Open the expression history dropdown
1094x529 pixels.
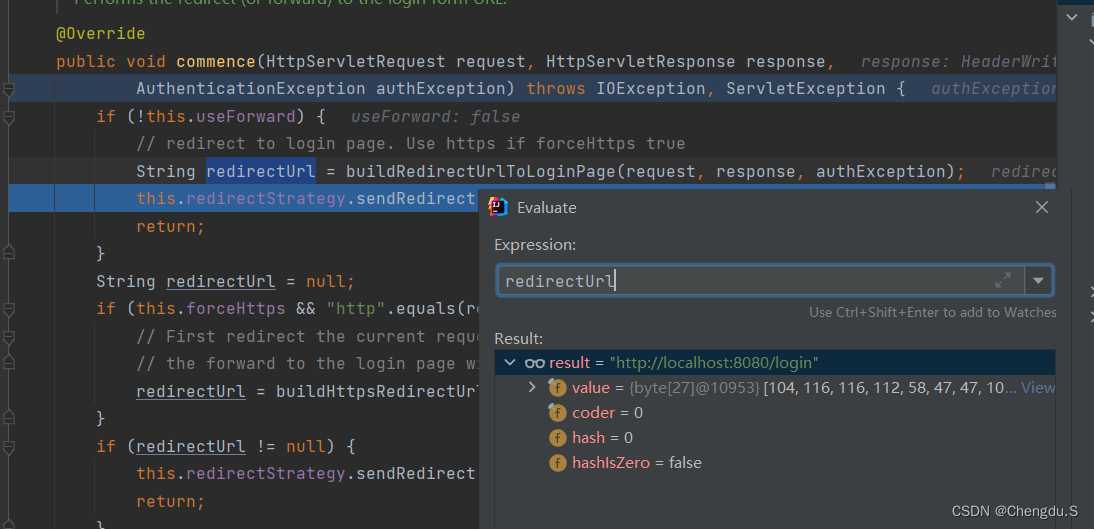tap(1038, 281)
